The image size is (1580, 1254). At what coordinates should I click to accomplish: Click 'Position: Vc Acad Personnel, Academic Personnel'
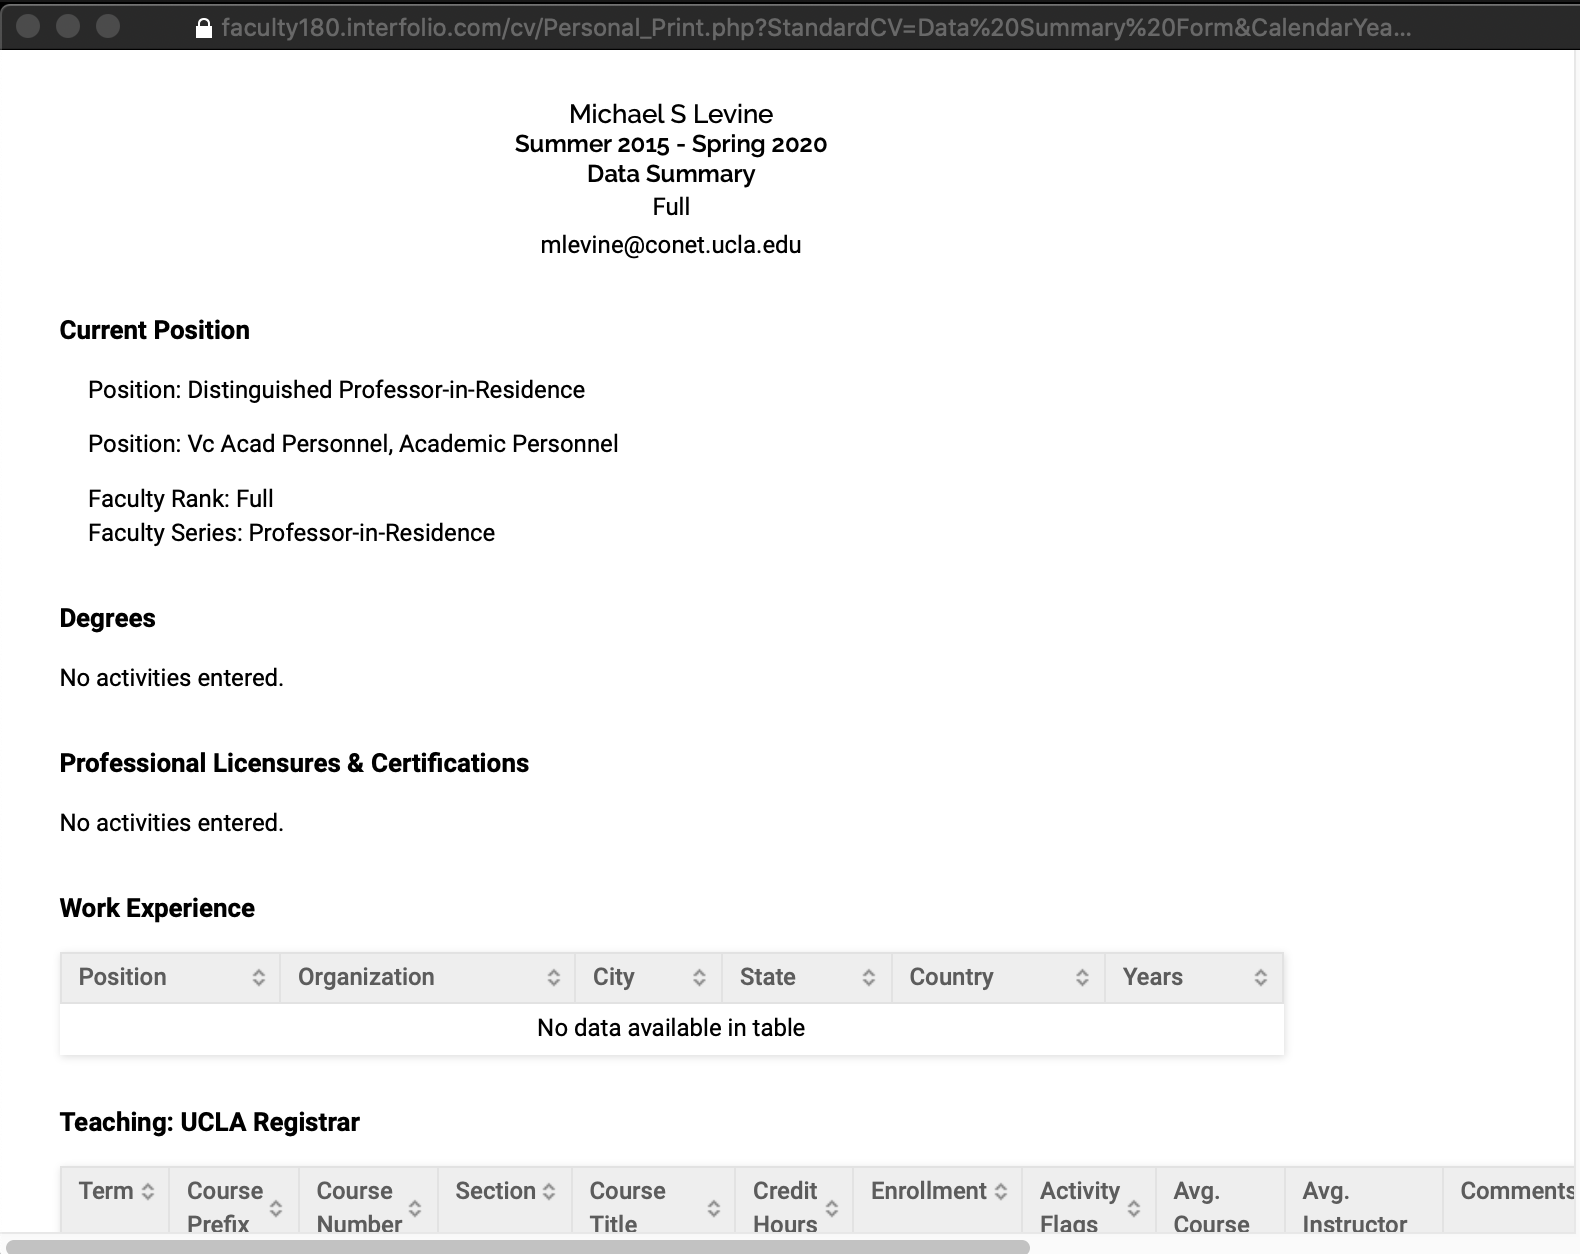pyautogui.click(x=353, y=444)
